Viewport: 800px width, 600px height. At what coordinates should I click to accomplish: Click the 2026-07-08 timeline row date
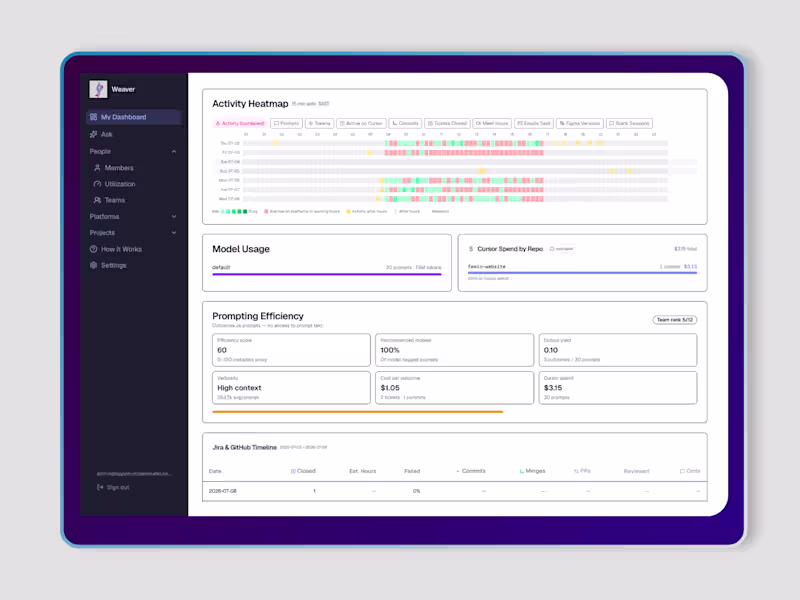(x=222, y=491)
